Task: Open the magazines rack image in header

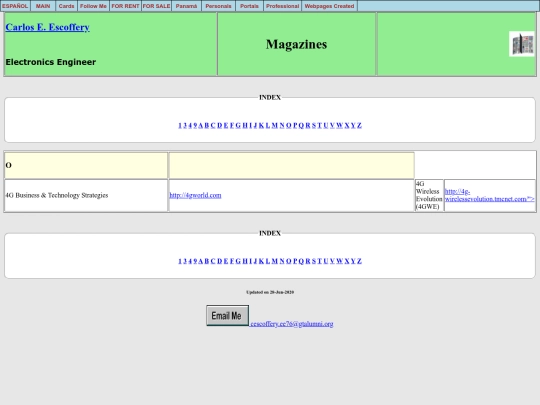Action: click(521, 44)
